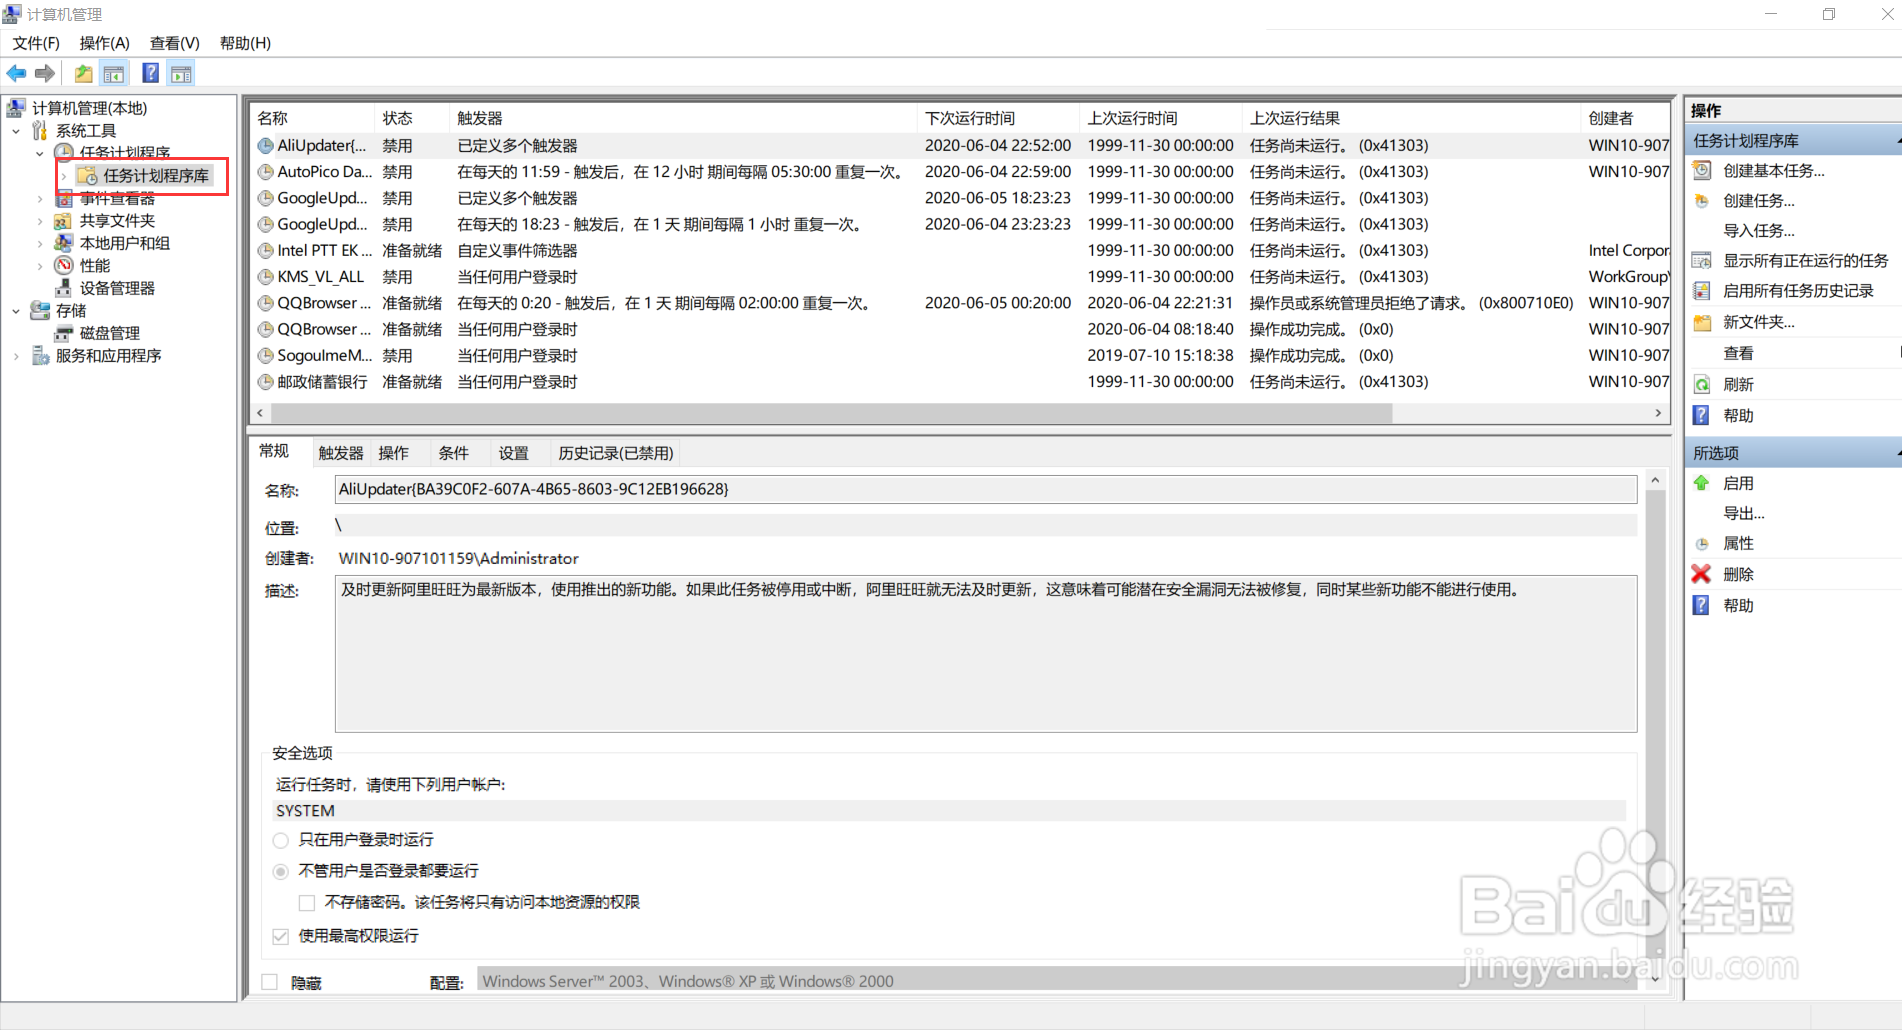
Task: Open the 帮助(H) menu
Action: pos(245,43)
